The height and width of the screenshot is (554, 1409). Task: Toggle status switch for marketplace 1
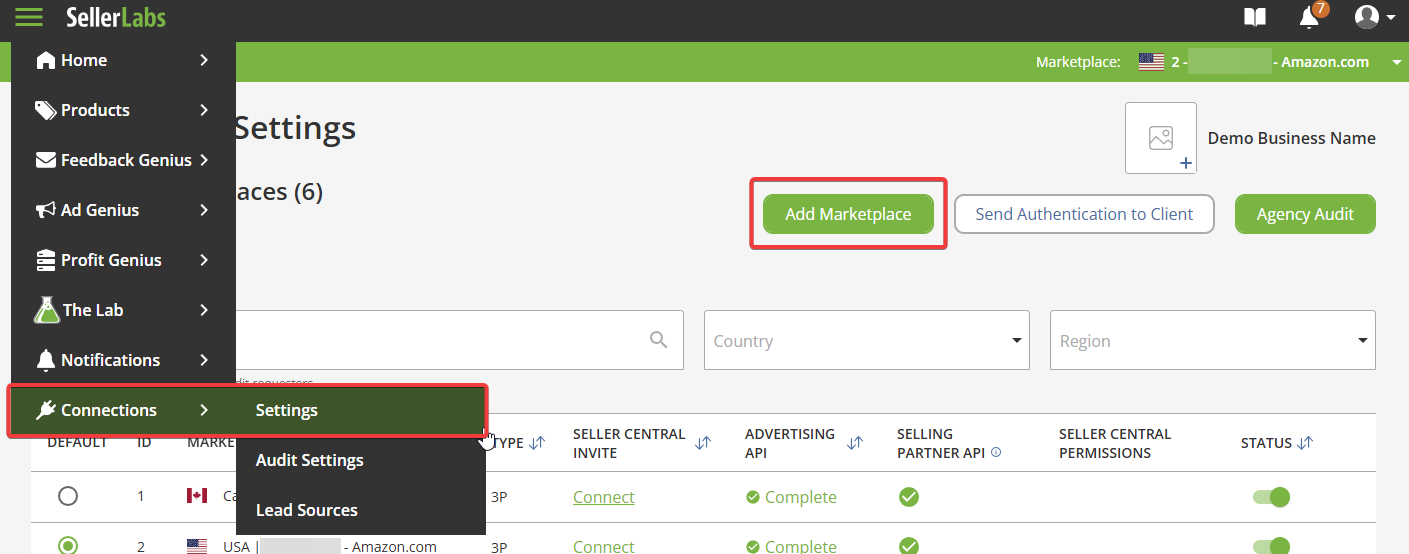tap(1271, 497)
